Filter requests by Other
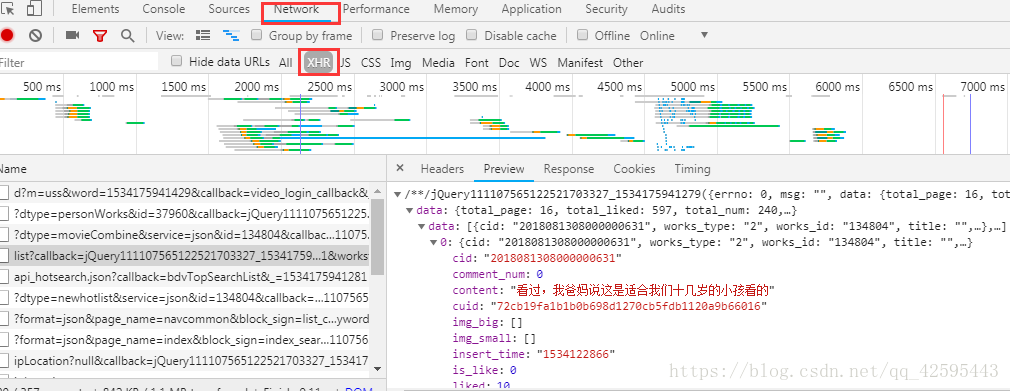 [x=628, y=62]
